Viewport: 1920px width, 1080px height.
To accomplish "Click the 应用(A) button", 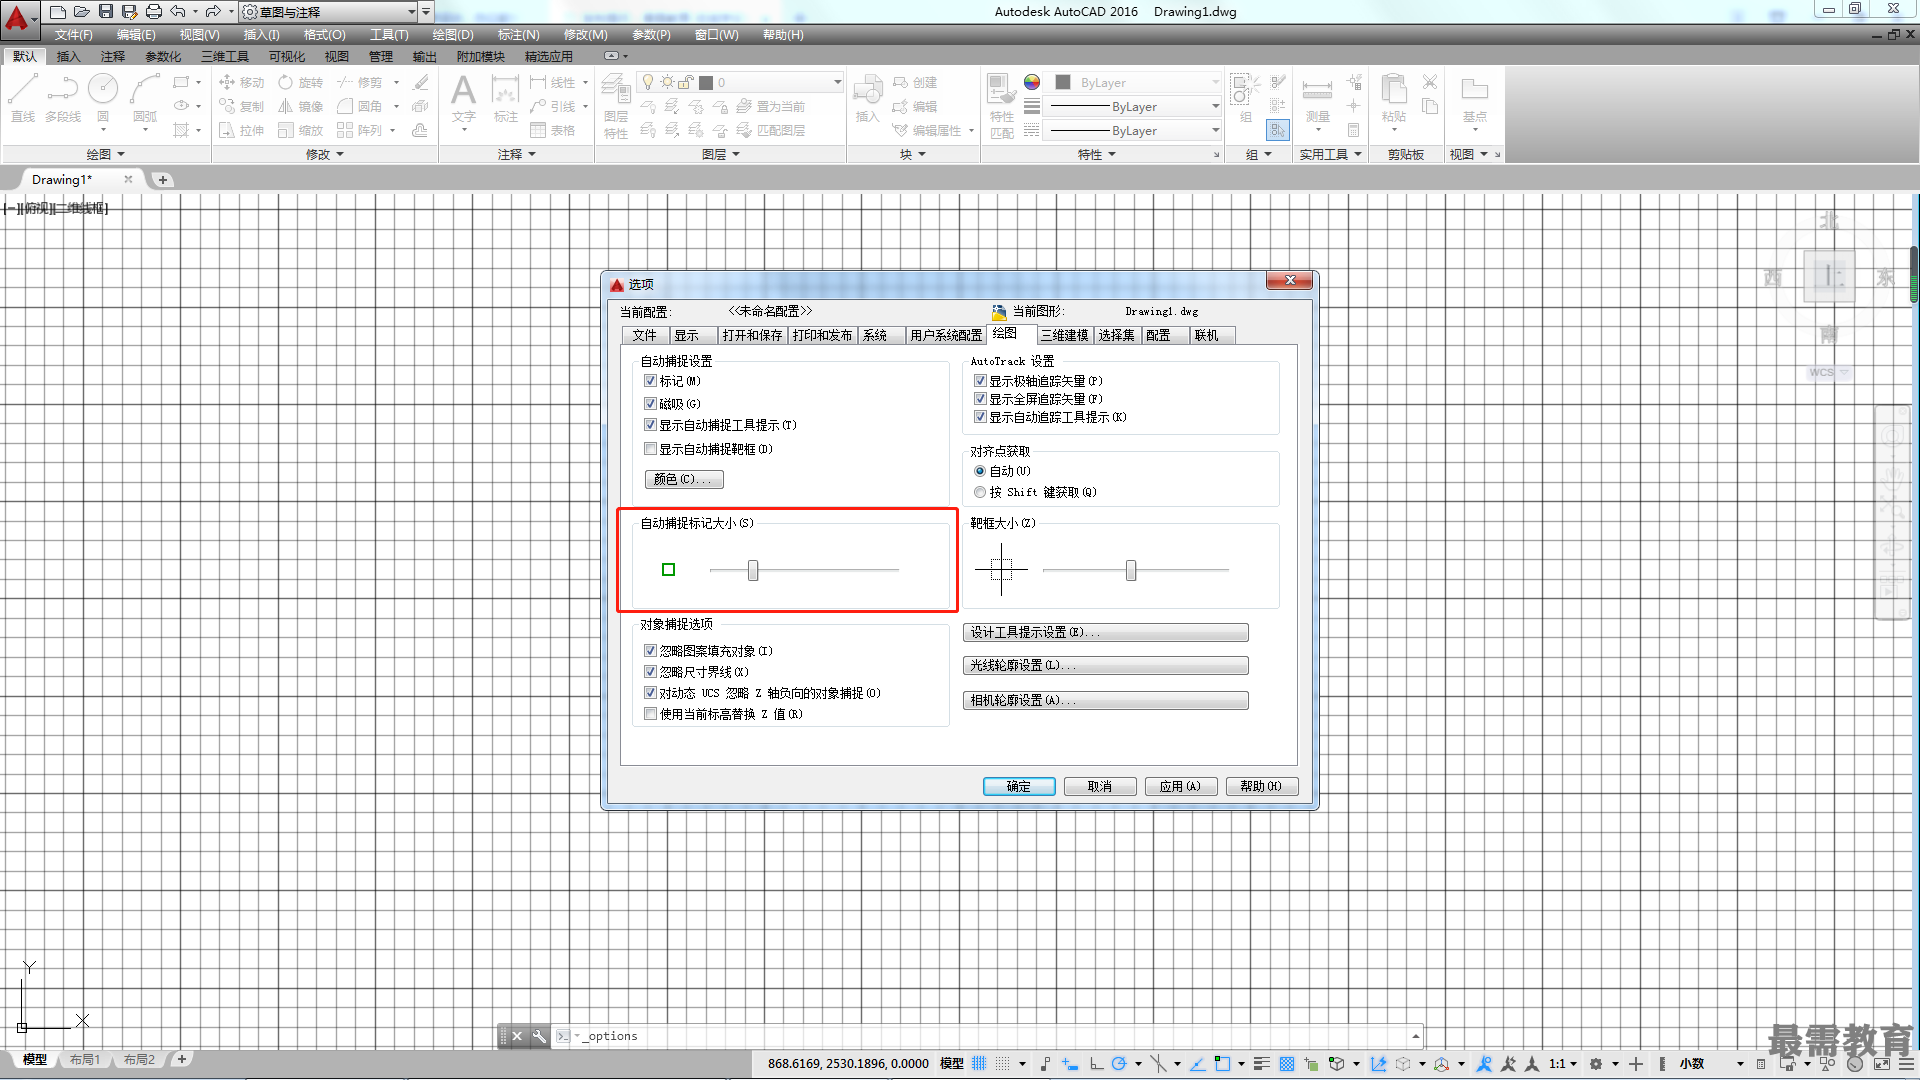I will coord(1181,786).
